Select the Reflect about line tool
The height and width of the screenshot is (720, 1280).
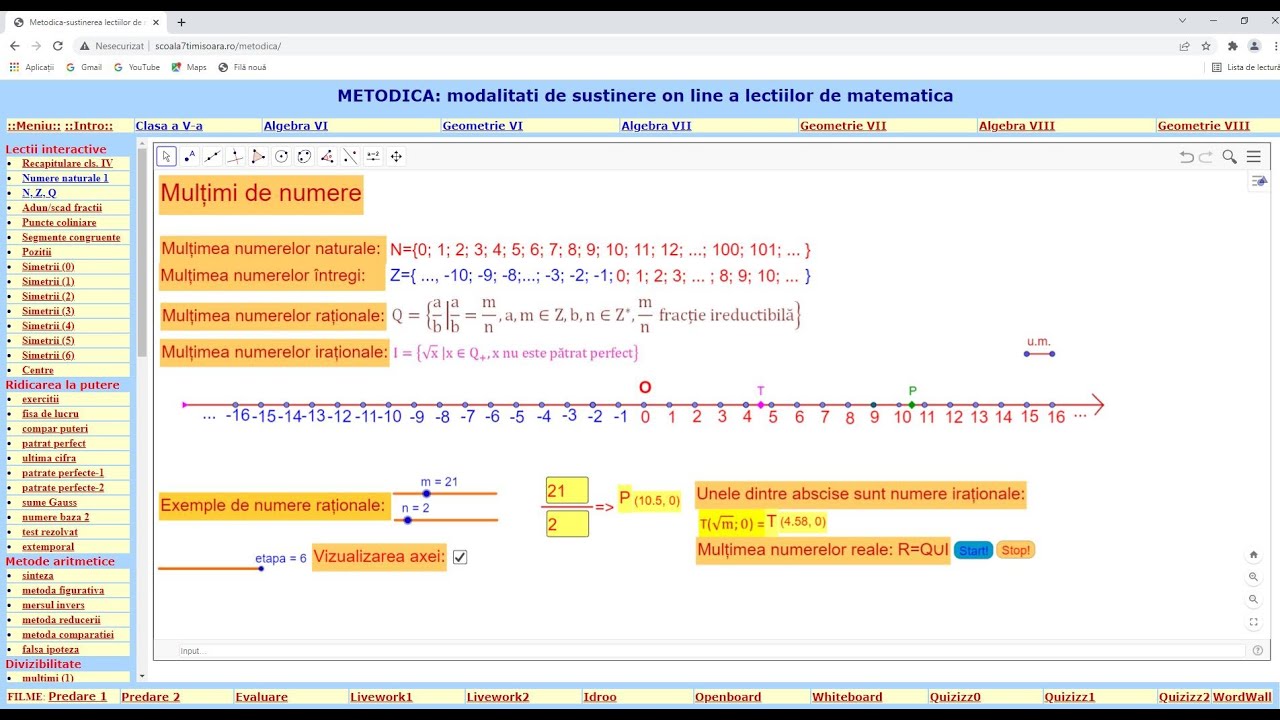[x=350, y=156]
